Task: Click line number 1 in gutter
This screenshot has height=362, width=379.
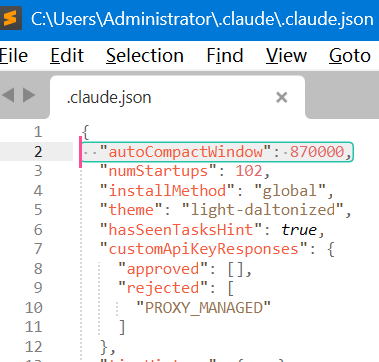Action: (x=38, y=132)
